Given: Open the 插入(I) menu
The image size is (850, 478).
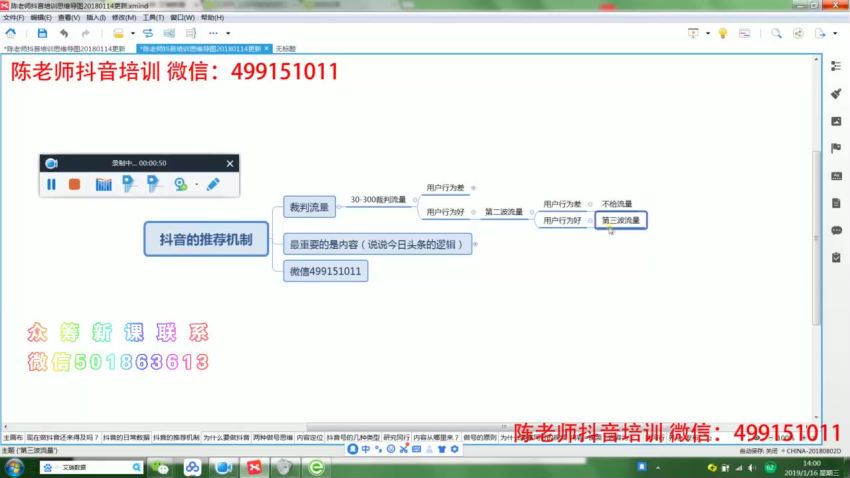Looking at the screenshot, I should click(96, 18).
